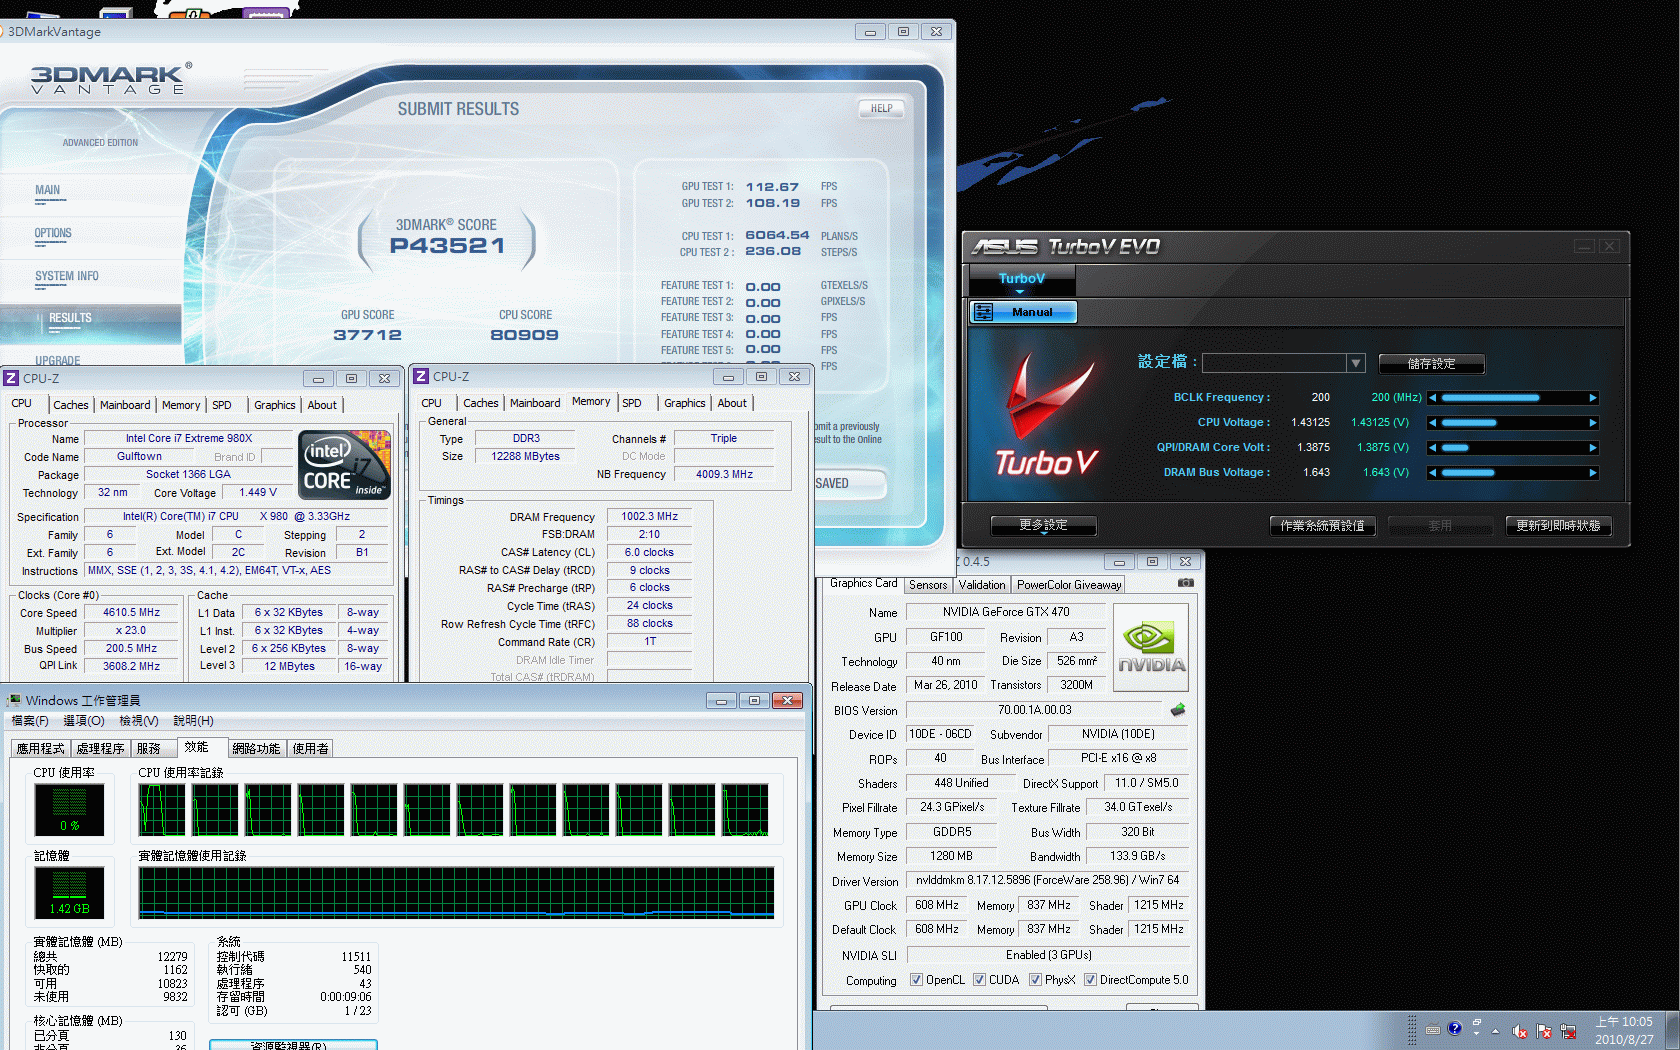
Task: Click the 更新到即時狀態 button in TurboV
Action: pos(1558,526)
